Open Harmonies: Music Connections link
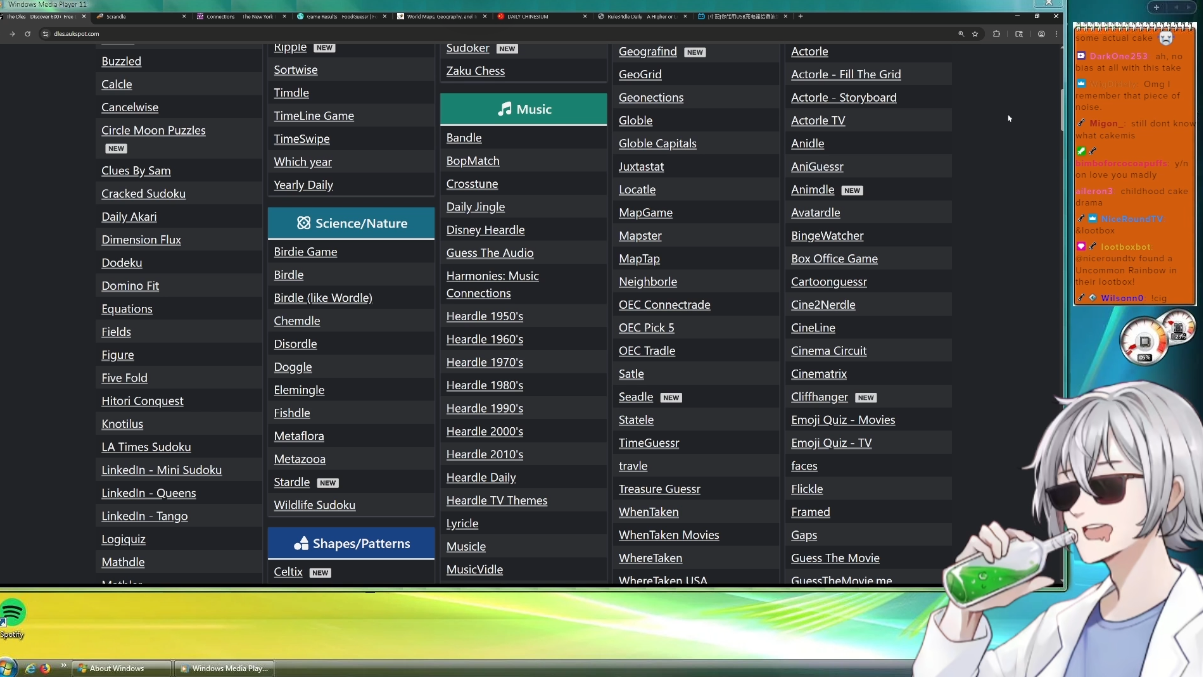The image size is (1203, 677). (x=492, y=284)
